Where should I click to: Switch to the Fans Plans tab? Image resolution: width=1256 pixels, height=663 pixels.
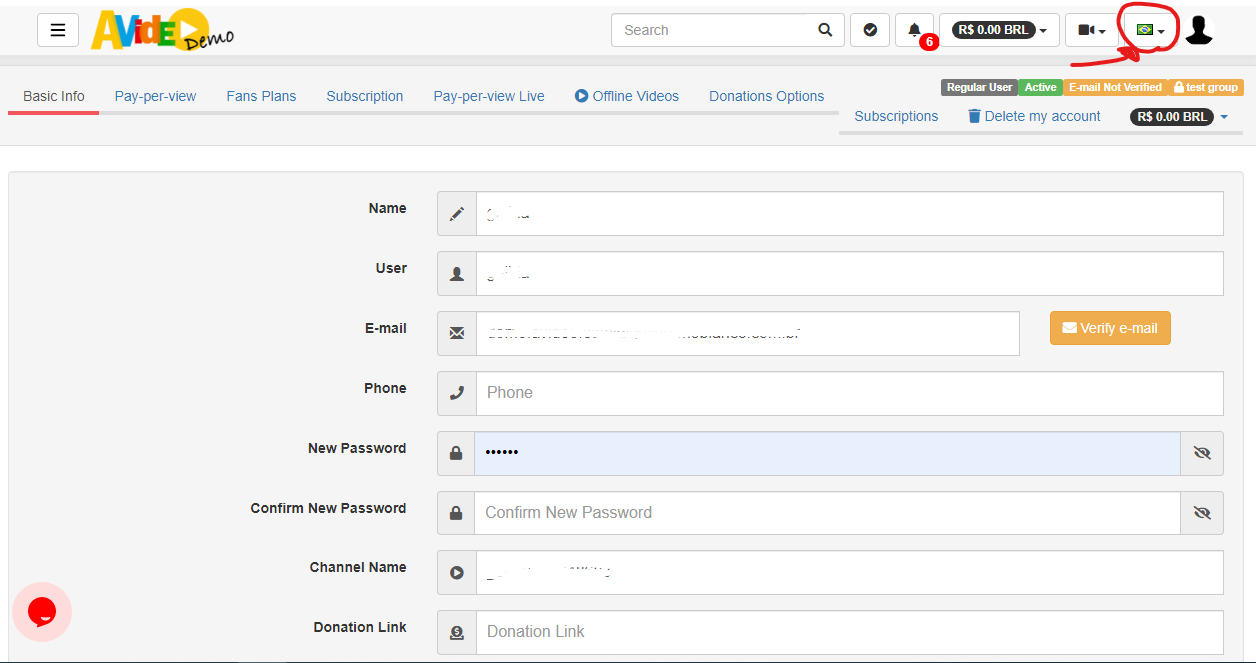pos(261,95)
